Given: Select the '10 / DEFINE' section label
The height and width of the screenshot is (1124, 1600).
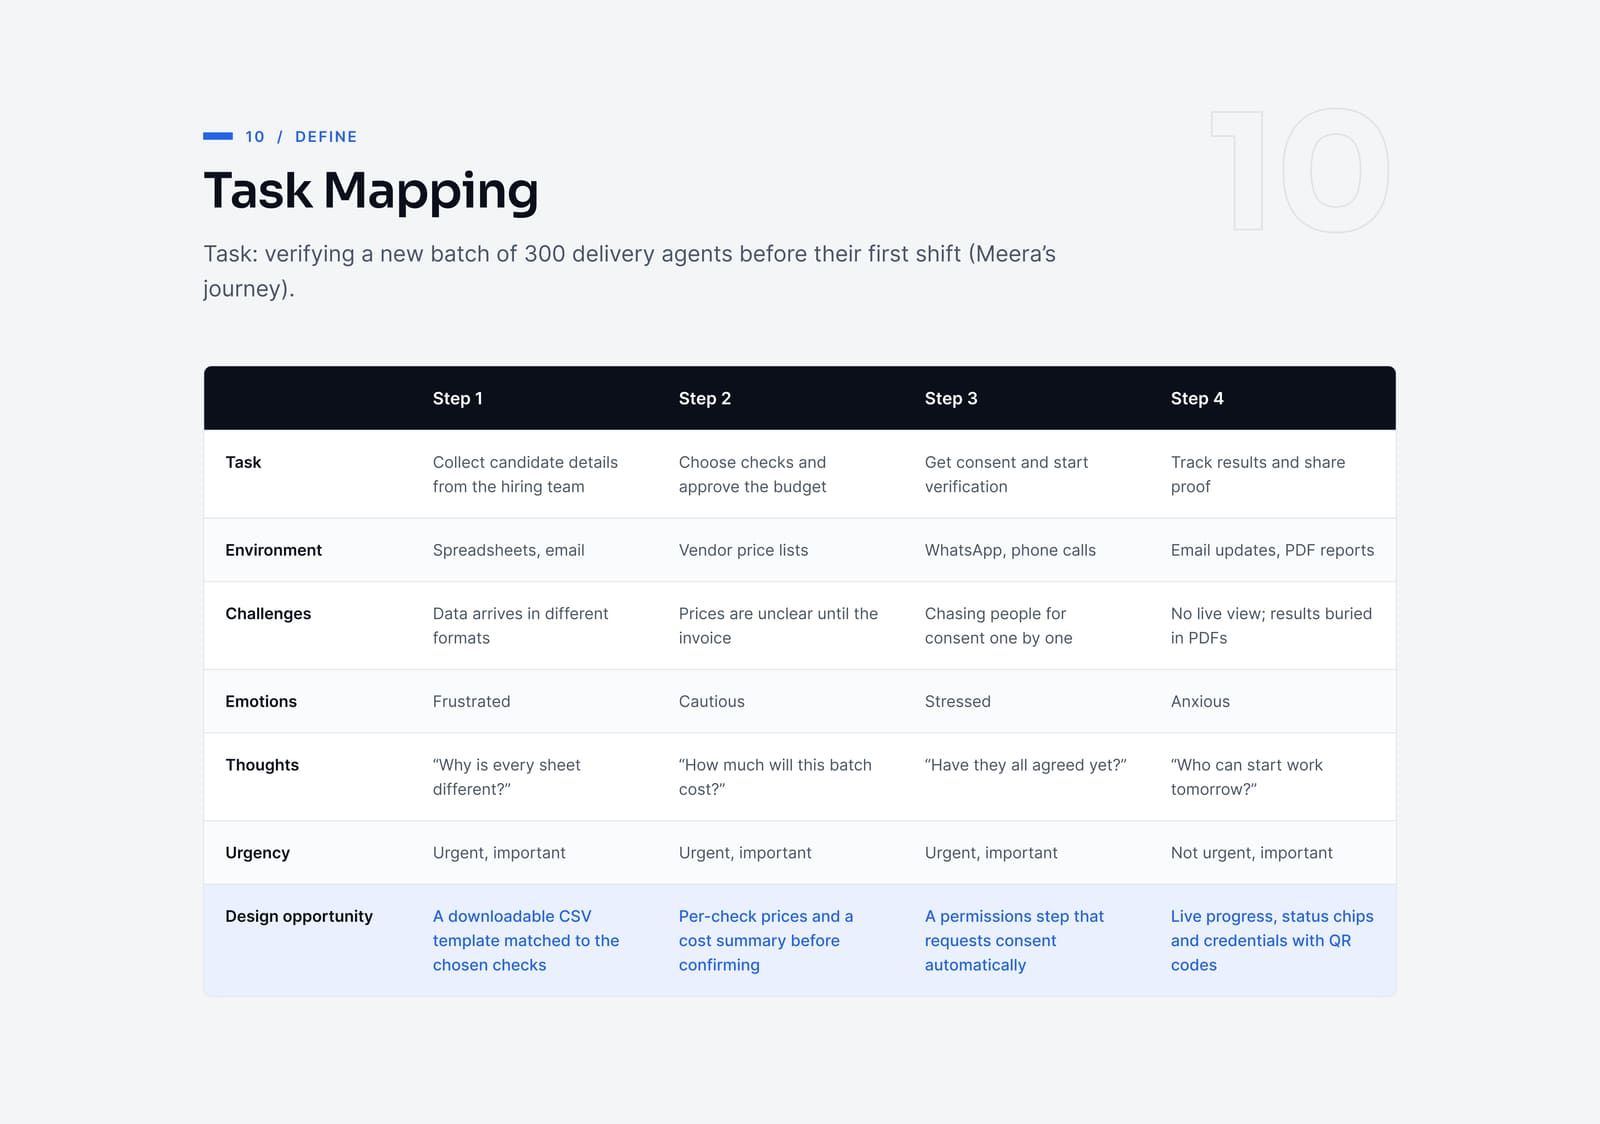Looking at the screenshot, I should pyautogui.click(x=301, y=137).
